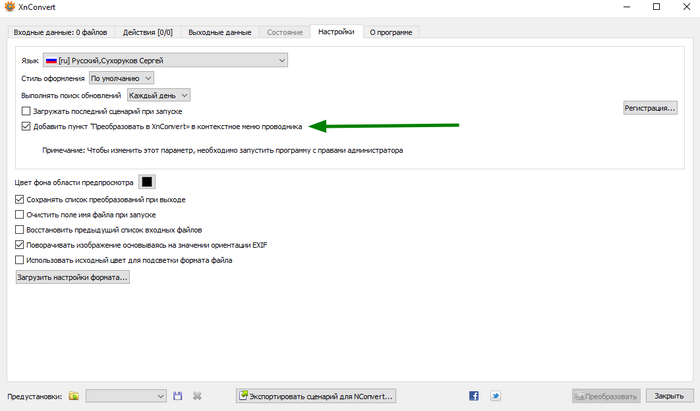The height and width of the screenshot is (411, 700).
Task: Switch to 'Входные данные: 0 файлов' tab
Action: 60,32
